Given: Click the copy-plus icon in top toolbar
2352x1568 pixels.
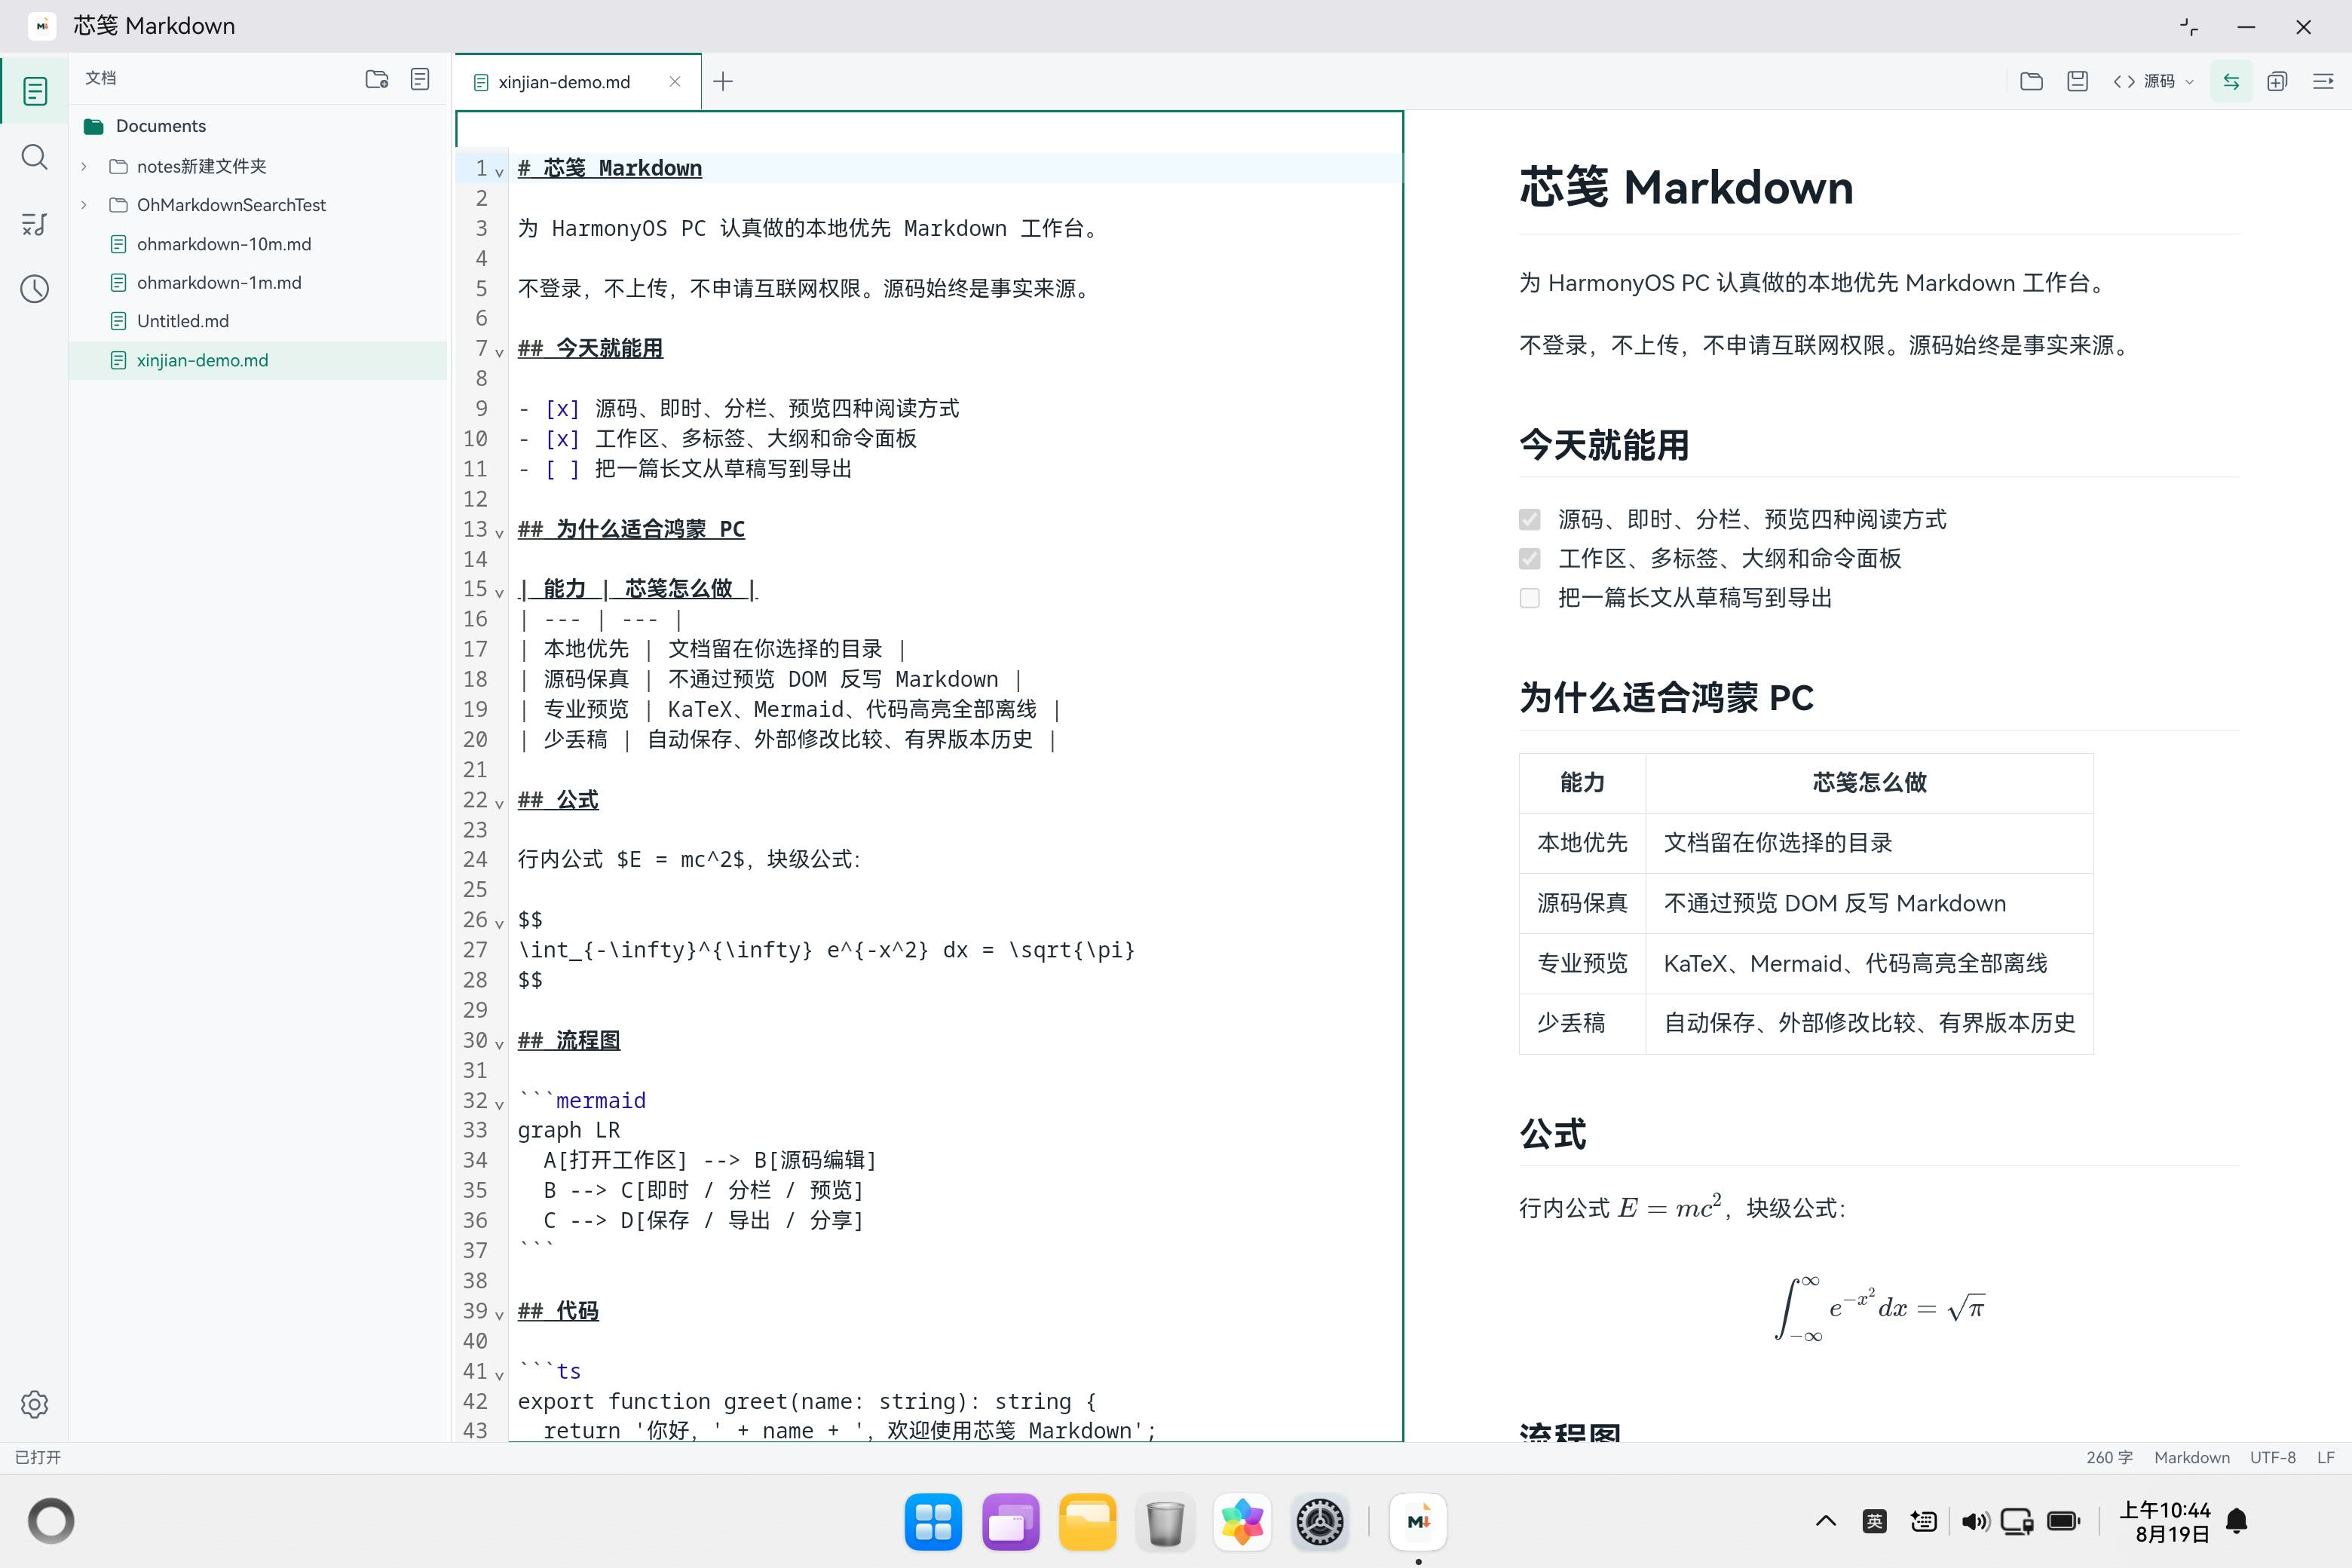Looking at the screenshot, I should 2277,81.
